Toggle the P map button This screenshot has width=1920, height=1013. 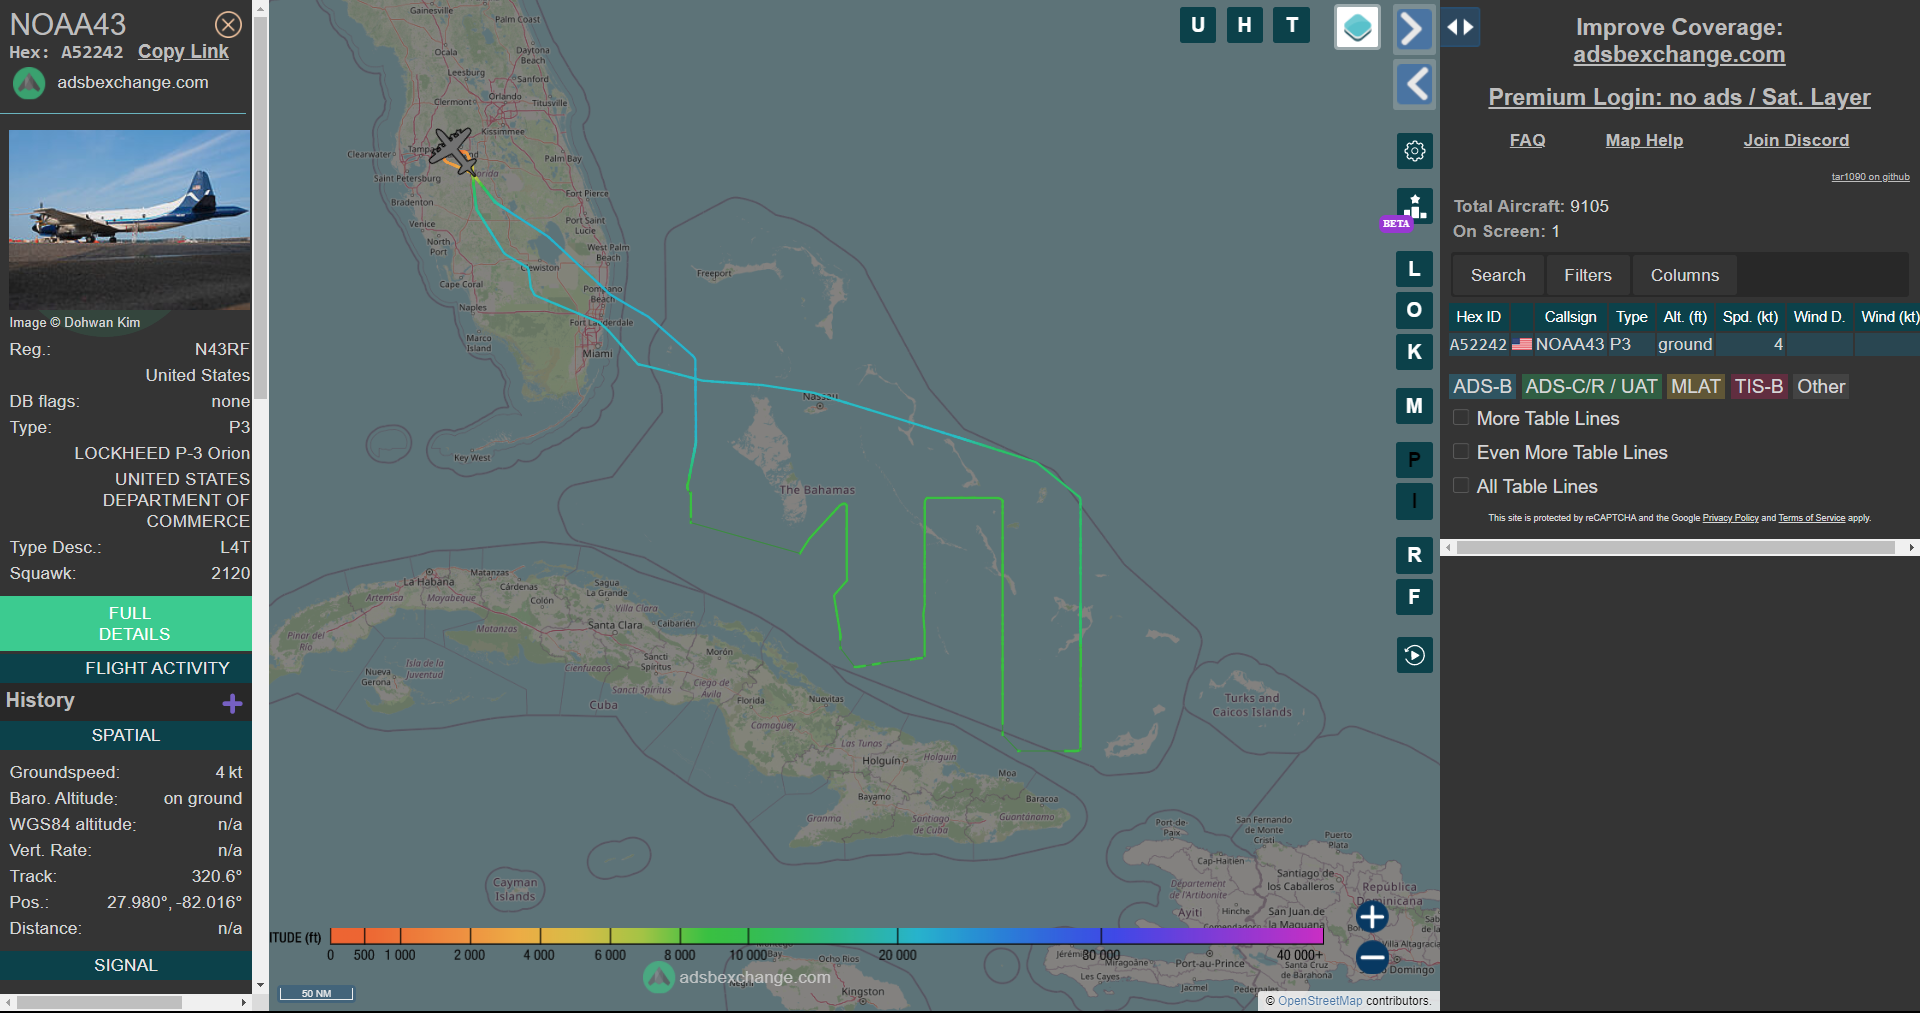point(1414,460)
